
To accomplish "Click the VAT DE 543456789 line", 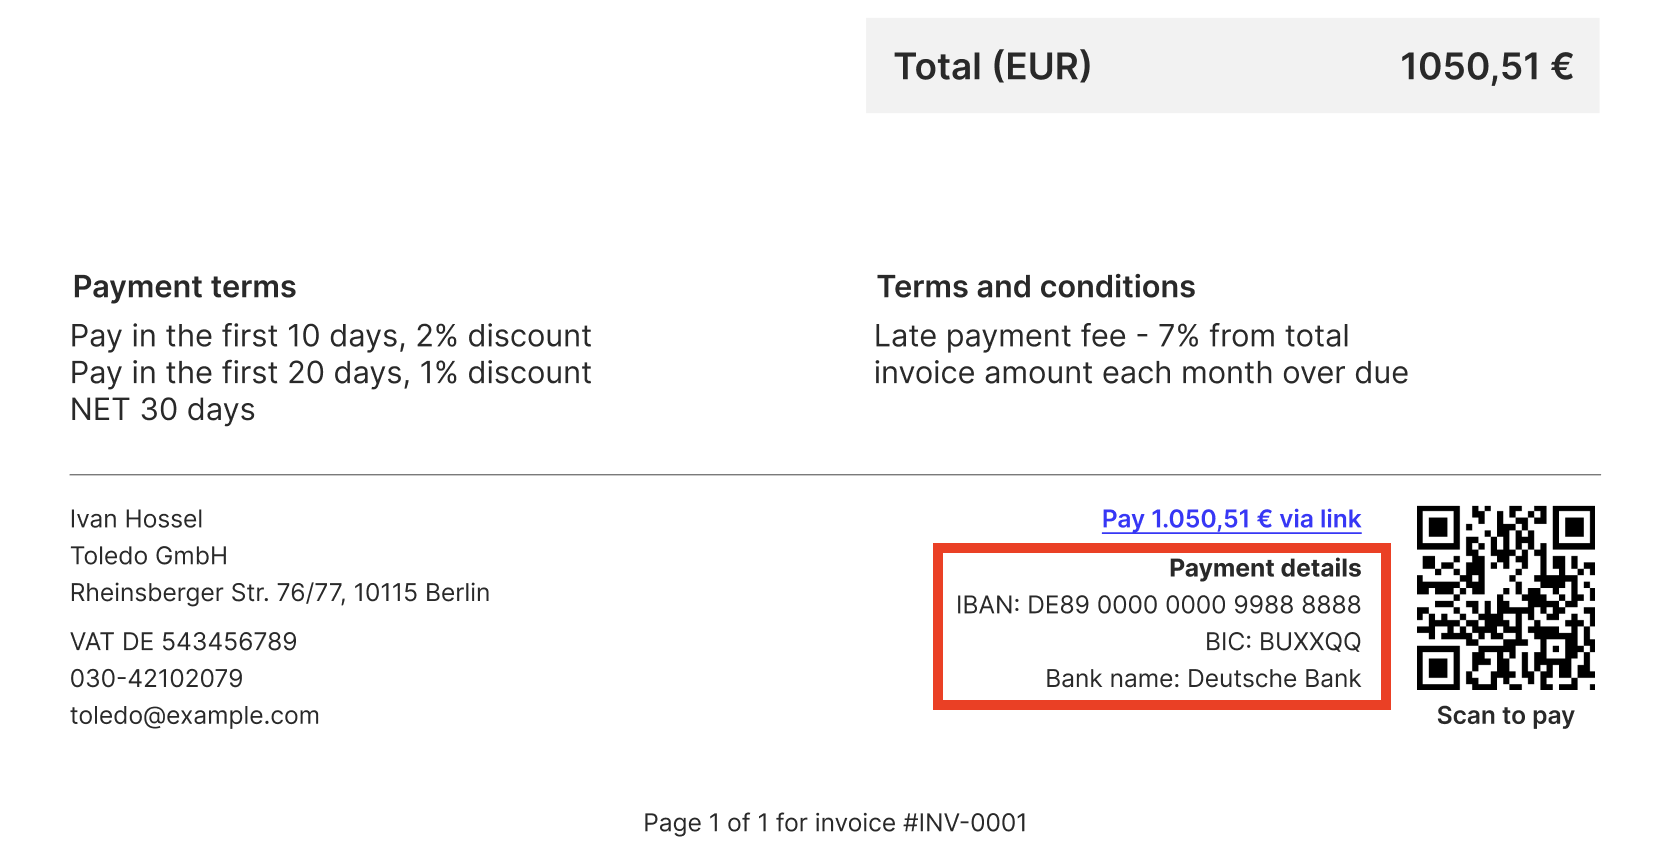I will [184, 642].
